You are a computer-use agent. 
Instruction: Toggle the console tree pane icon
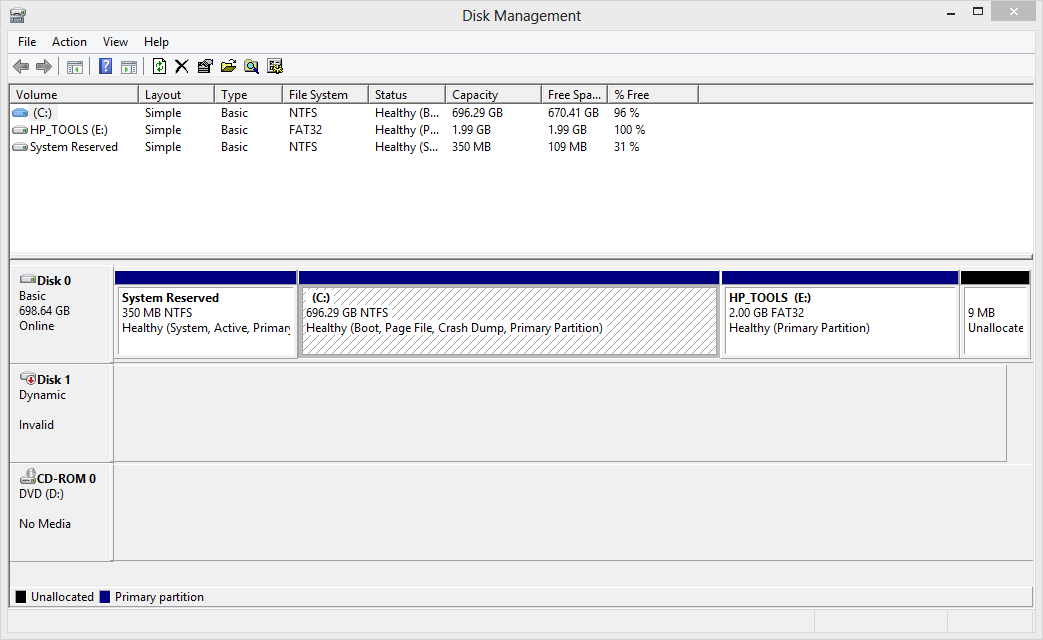[74, 67]
